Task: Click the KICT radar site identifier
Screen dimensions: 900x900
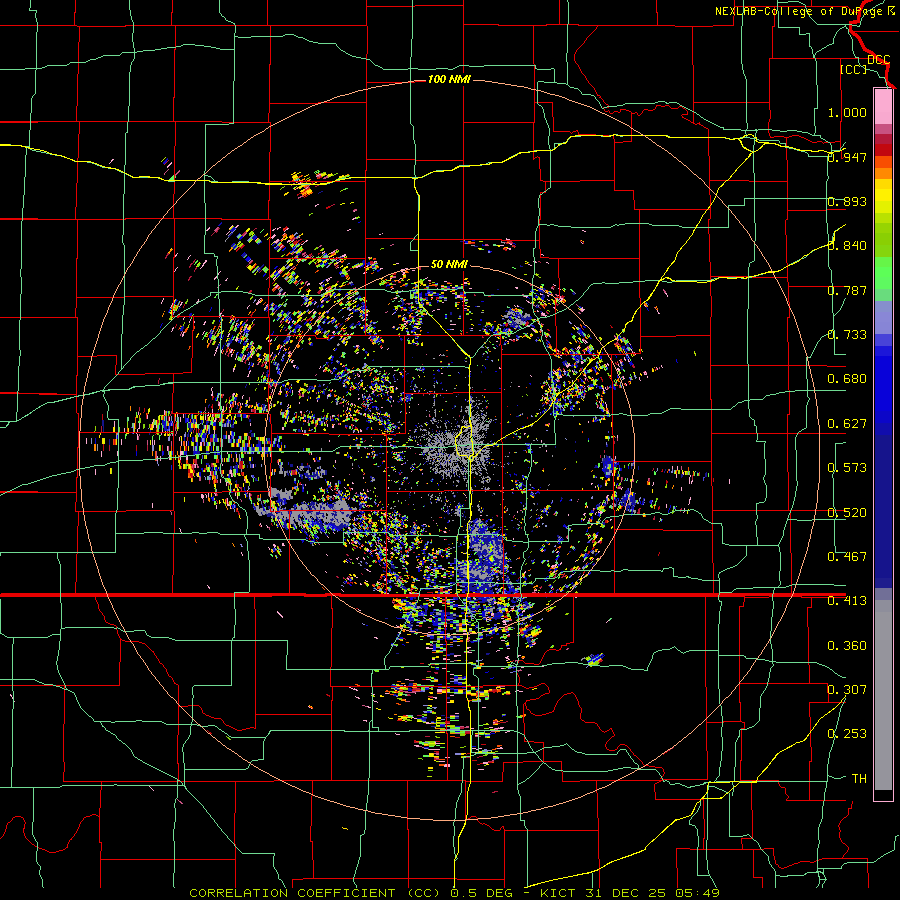Action: pyautogui.click(x=560, y=893)
